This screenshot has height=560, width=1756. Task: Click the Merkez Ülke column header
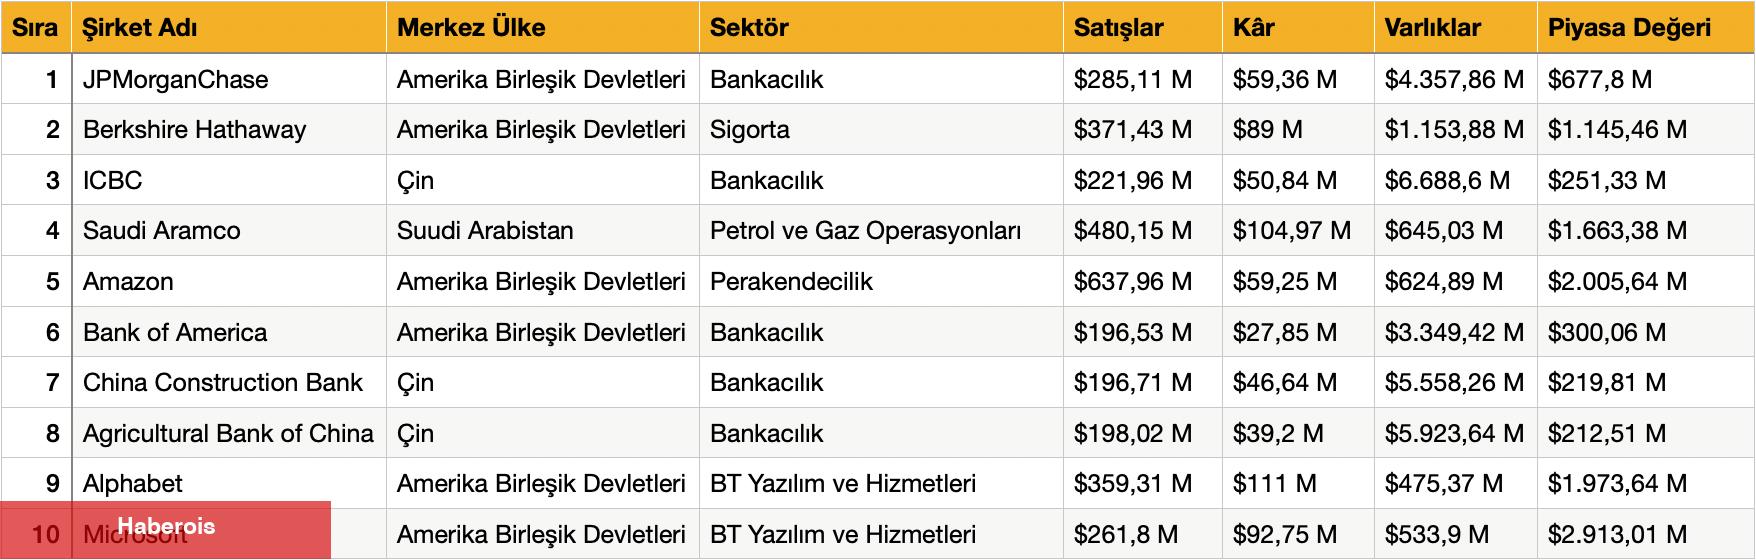471,27
